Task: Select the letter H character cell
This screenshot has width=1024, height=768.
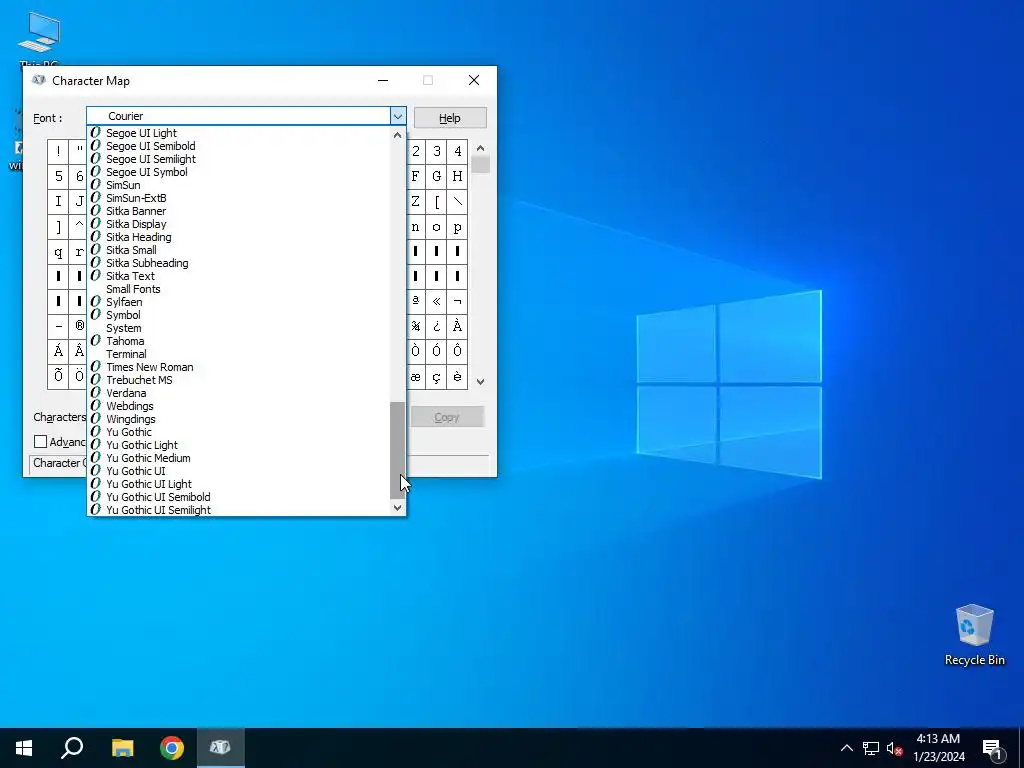Action: (457, 176)
